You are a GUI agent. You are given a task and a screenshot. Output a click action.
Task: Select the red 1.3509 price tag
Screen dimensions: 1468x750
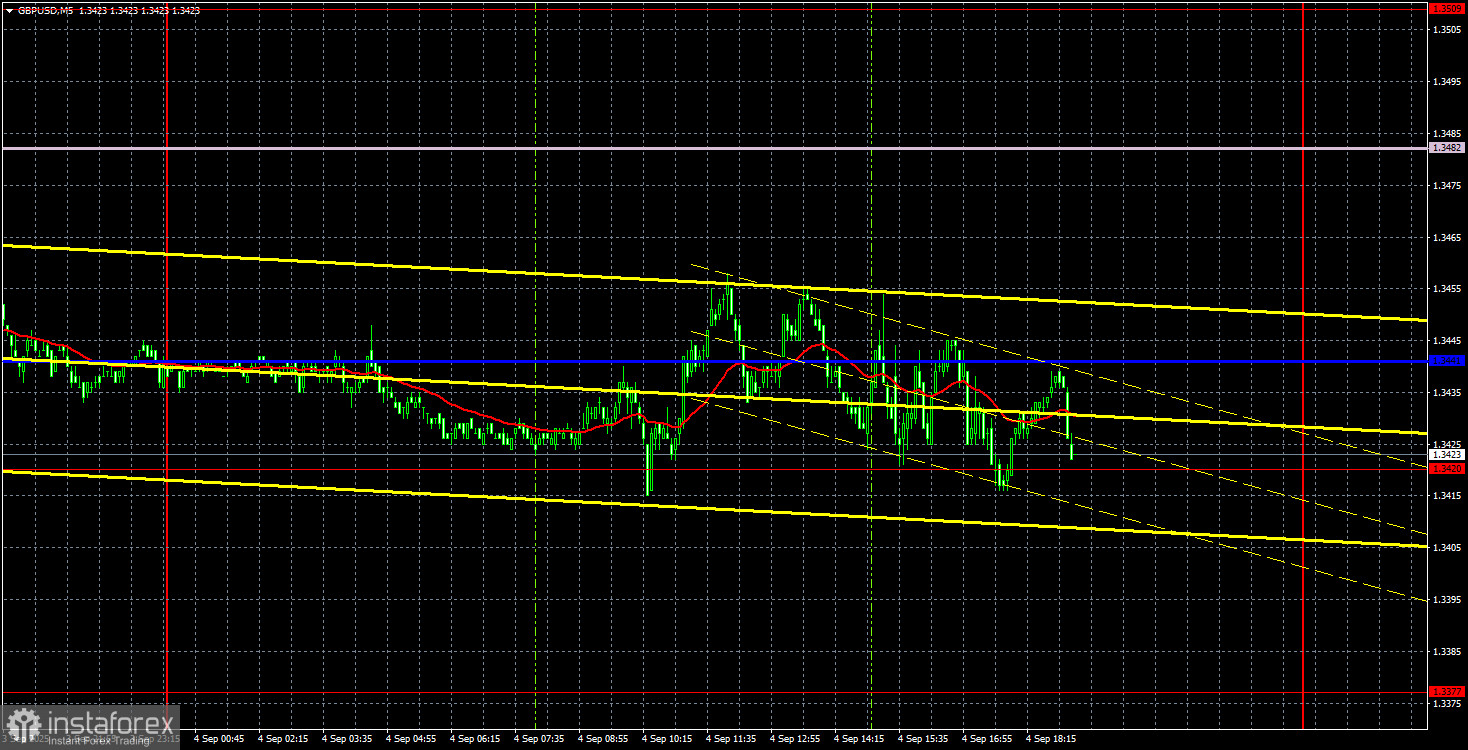(1447, 8)
